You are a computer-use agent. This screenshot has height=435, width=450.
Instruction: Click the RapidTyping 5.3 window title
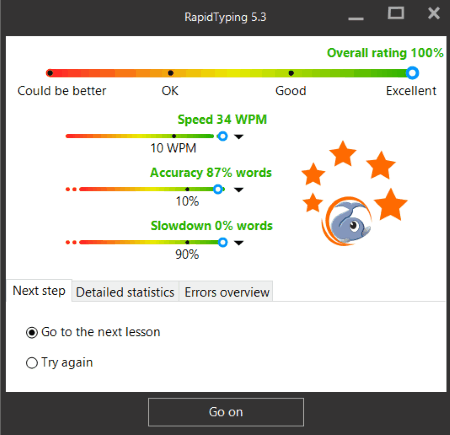tap(225, 17)
